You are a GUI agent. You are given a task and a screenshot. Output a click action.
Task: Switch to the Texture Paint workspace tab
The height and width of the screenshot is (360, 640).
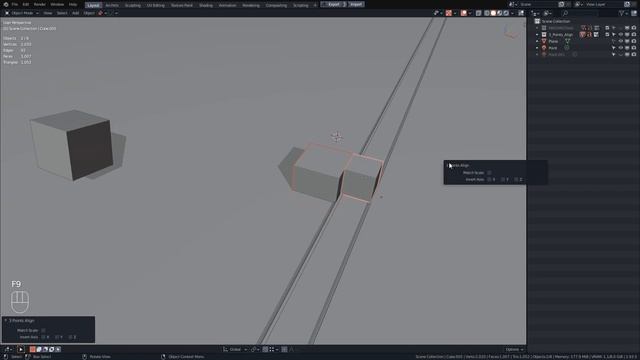pyautogui.click(x=182, y=5)
